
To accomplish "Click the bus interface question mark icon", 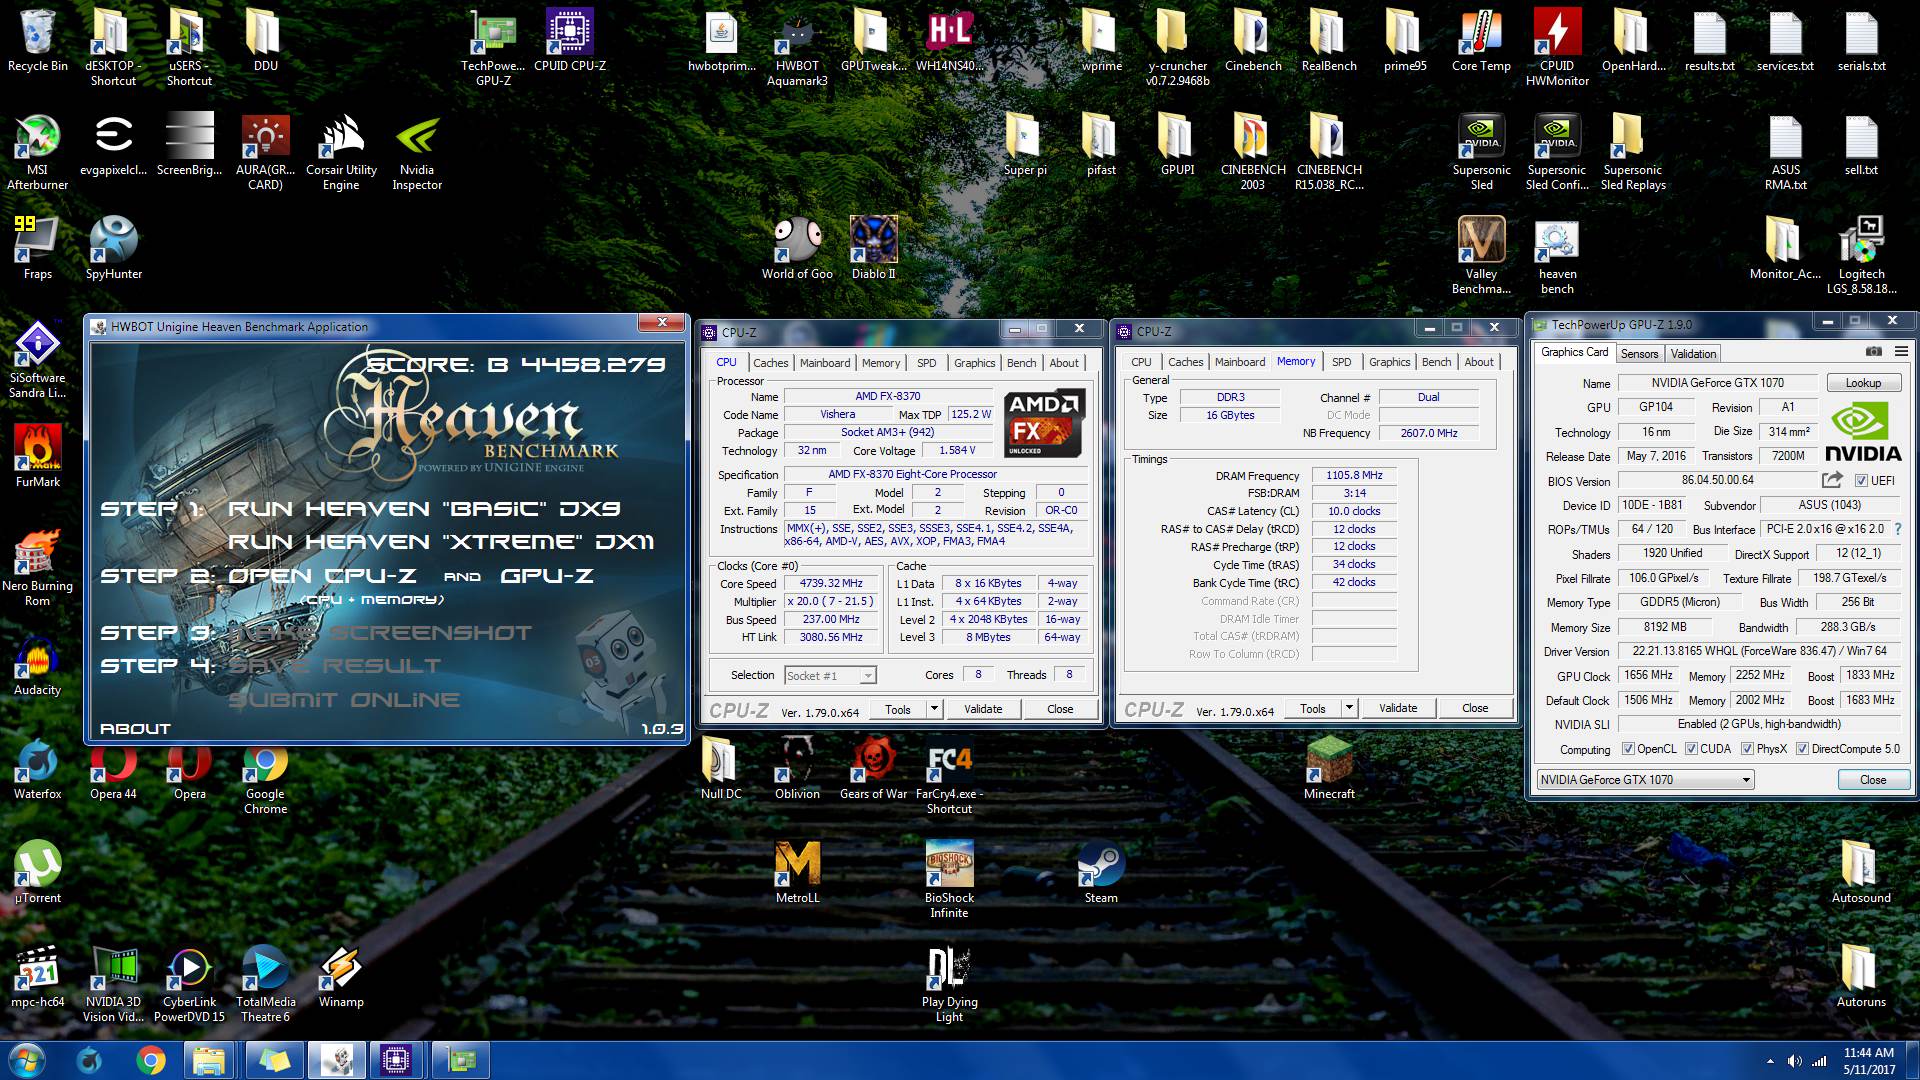I will pos(1898,529).
